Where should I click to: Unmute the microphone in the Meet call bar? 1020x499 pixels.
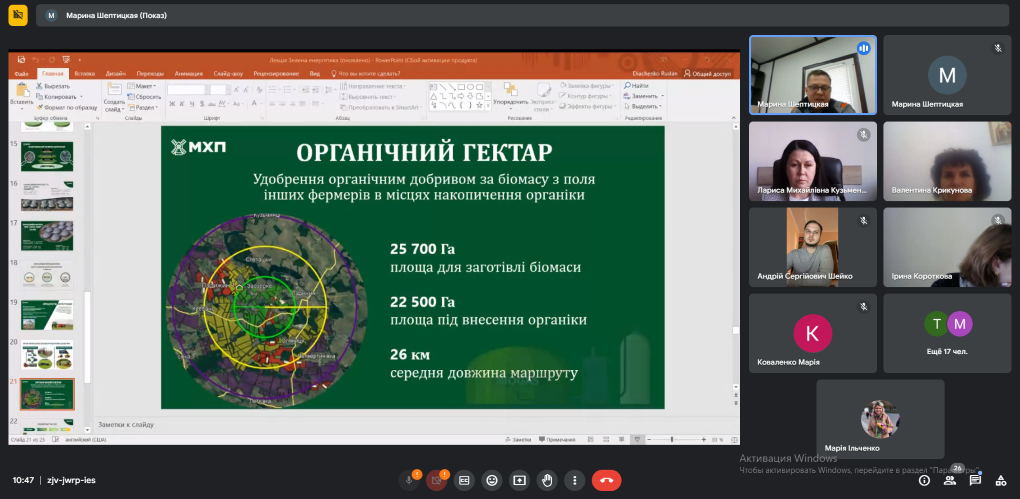pyautogui.click(x=409, y=480)
